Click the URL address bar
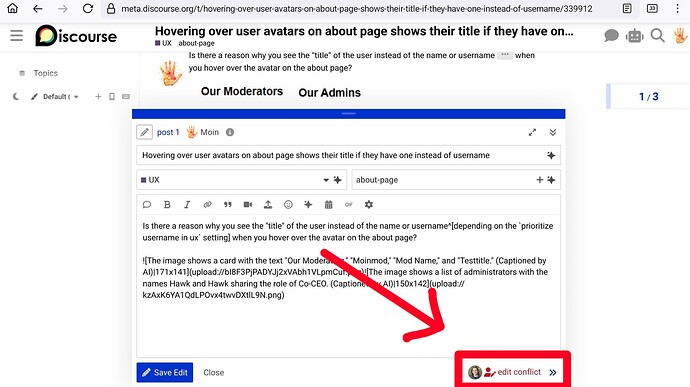 click(x=356, y=9)
